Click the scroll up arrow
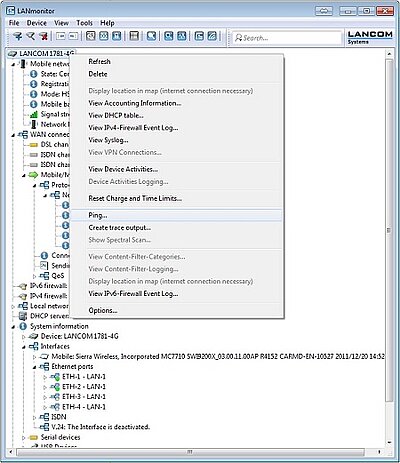Viewport: 400px width, 463px height. pos(389,54)
